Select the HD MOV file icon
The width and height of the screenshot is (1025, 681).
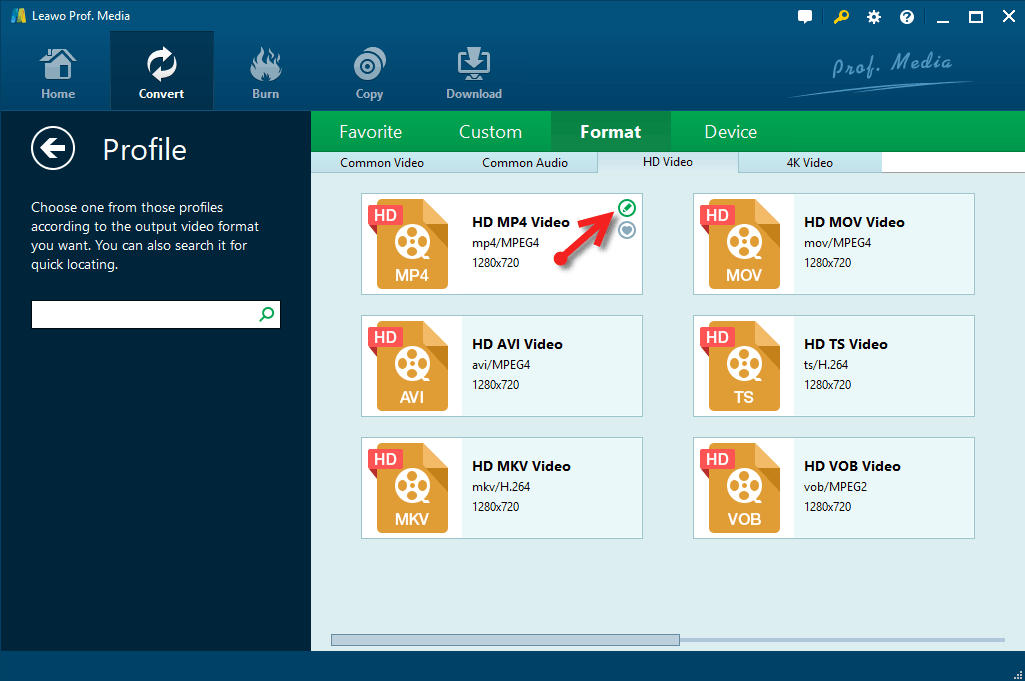coord(741,244)
